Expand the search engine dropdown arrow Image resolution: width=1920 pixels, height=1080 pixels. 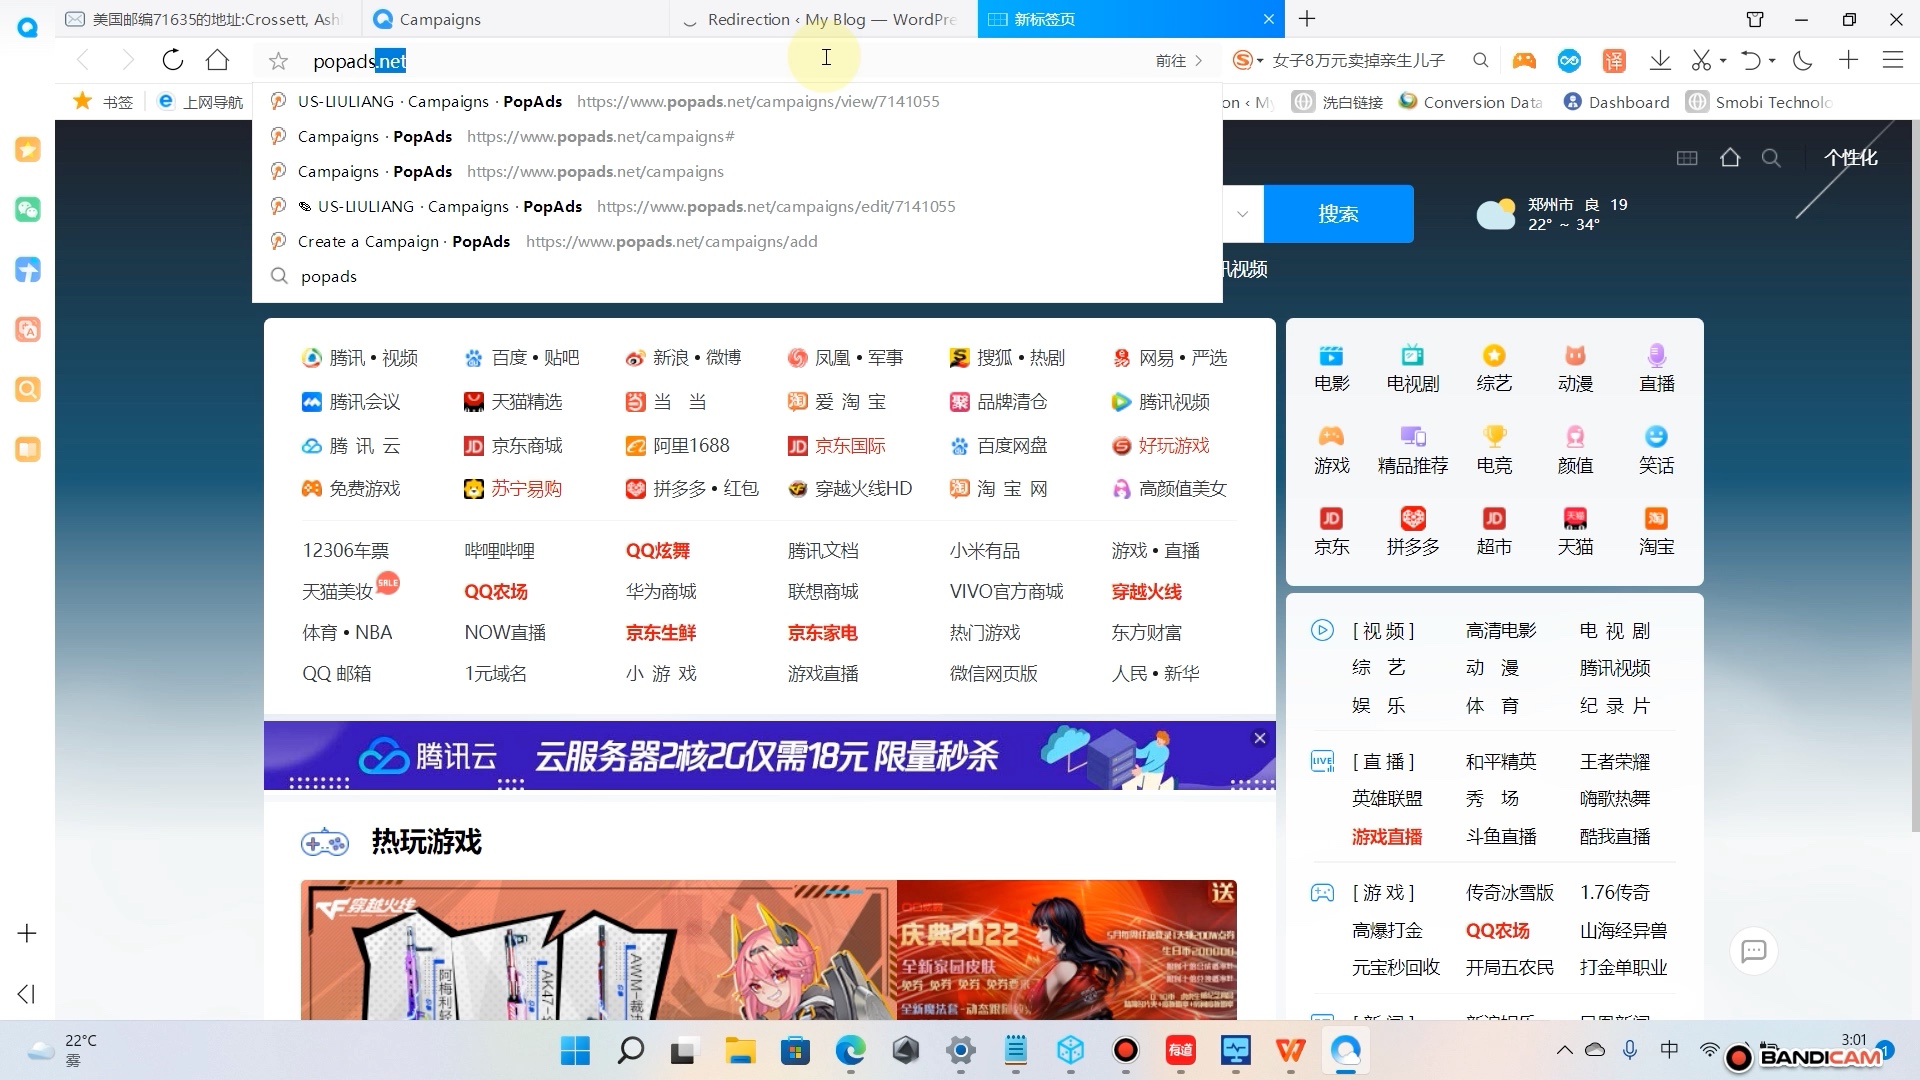point(1242,214)
